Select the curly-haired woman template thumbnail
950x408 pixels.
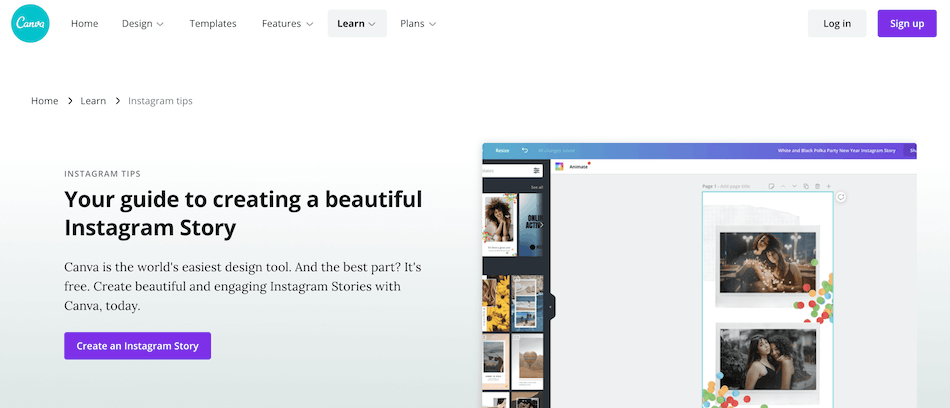[500, 225]
